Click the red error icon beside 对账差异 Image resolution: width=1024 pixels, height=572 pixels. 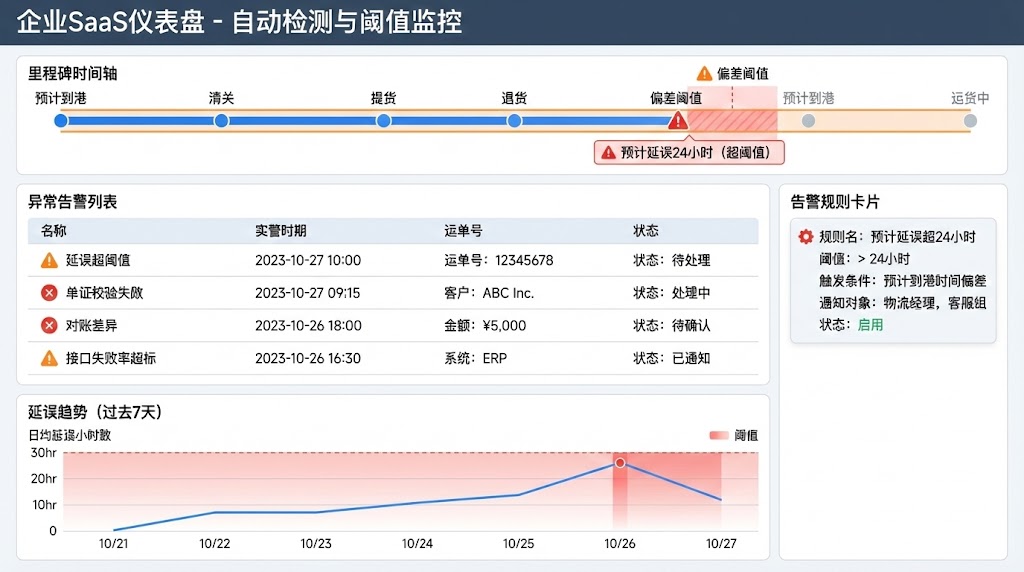[49, 325]
